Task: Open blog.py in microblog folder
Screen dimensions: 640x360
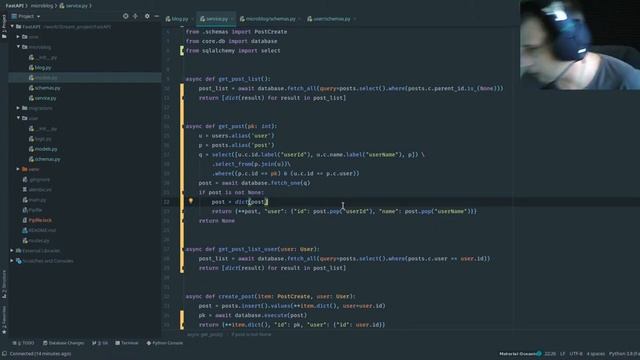Action: 40,67
